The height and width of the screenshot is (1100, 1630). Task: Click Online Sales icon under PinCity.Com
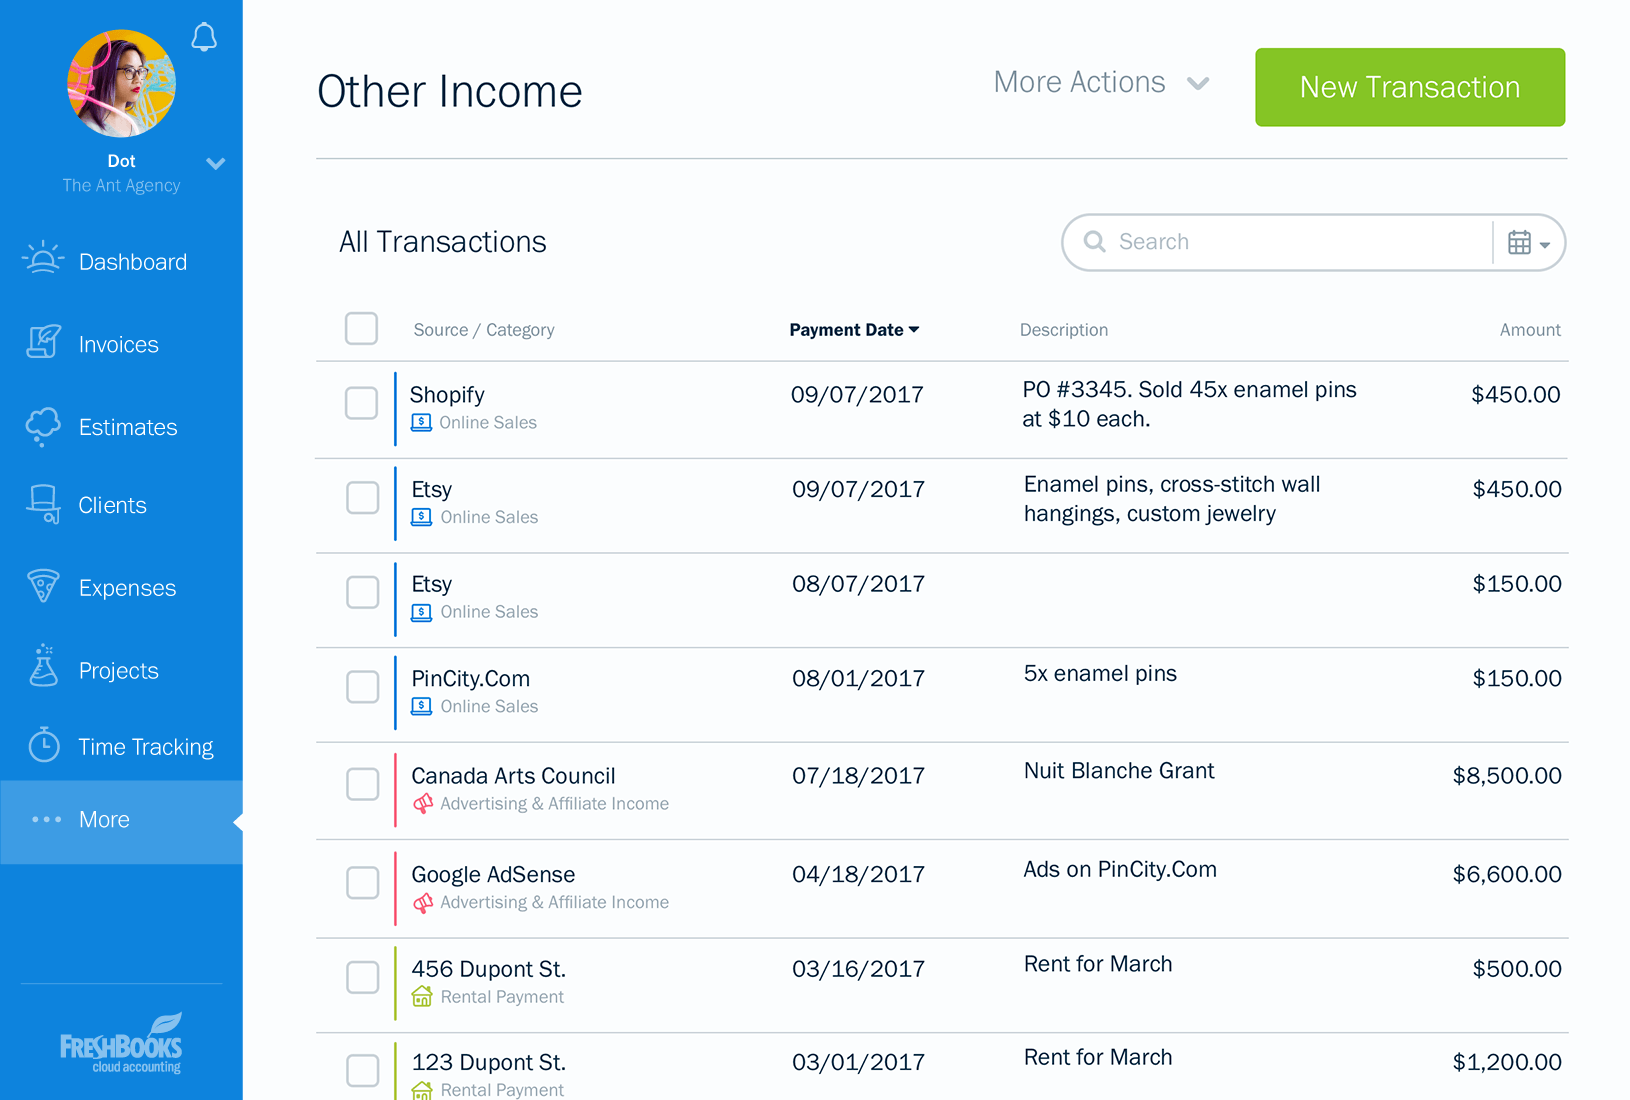(x=422, y=706)
